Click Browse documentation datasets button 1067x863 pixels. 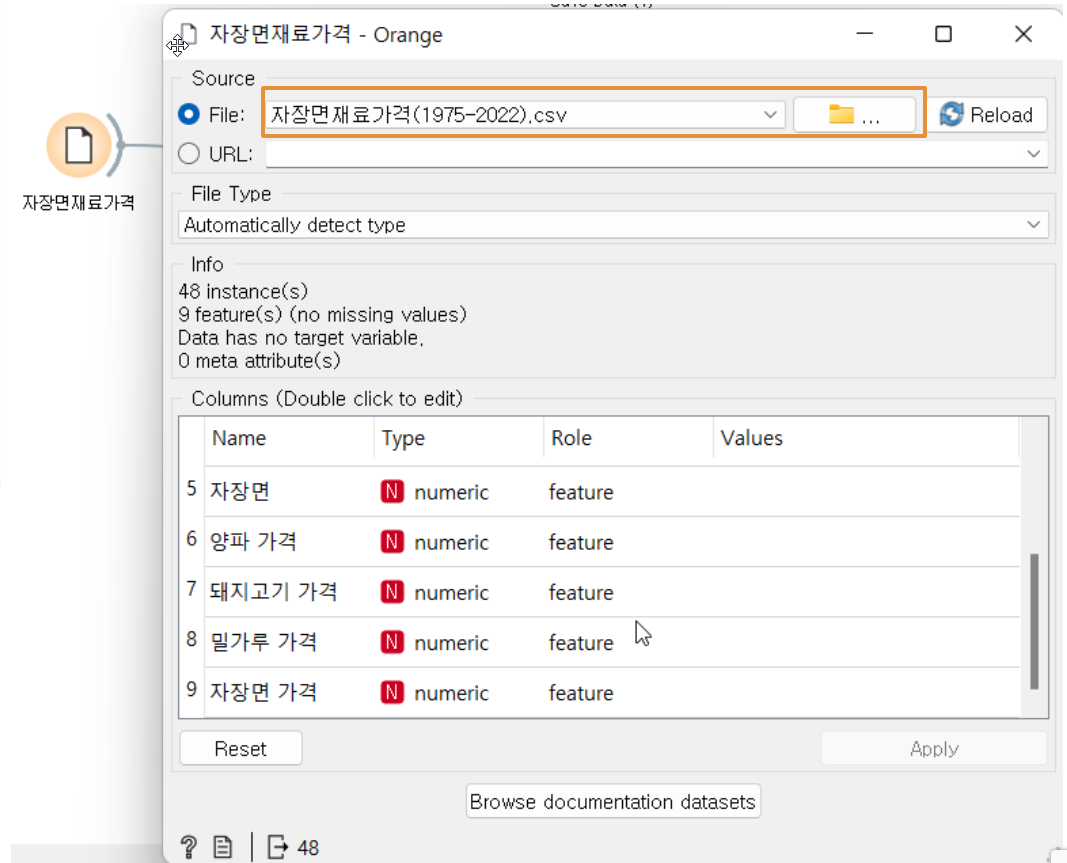click(613, 802)
